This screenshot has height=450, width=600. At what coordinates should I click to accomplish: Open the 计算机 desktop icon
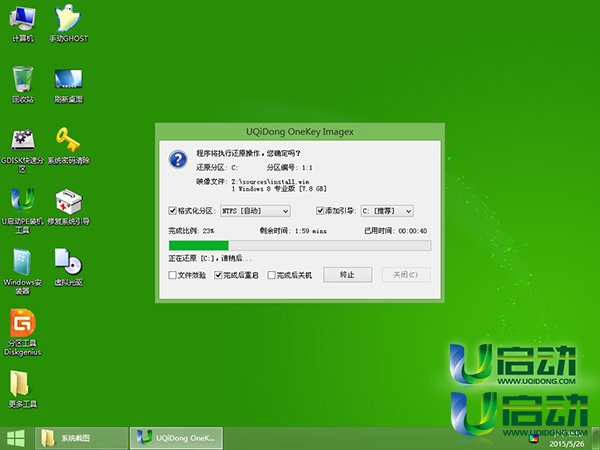(x=23, y=24)
